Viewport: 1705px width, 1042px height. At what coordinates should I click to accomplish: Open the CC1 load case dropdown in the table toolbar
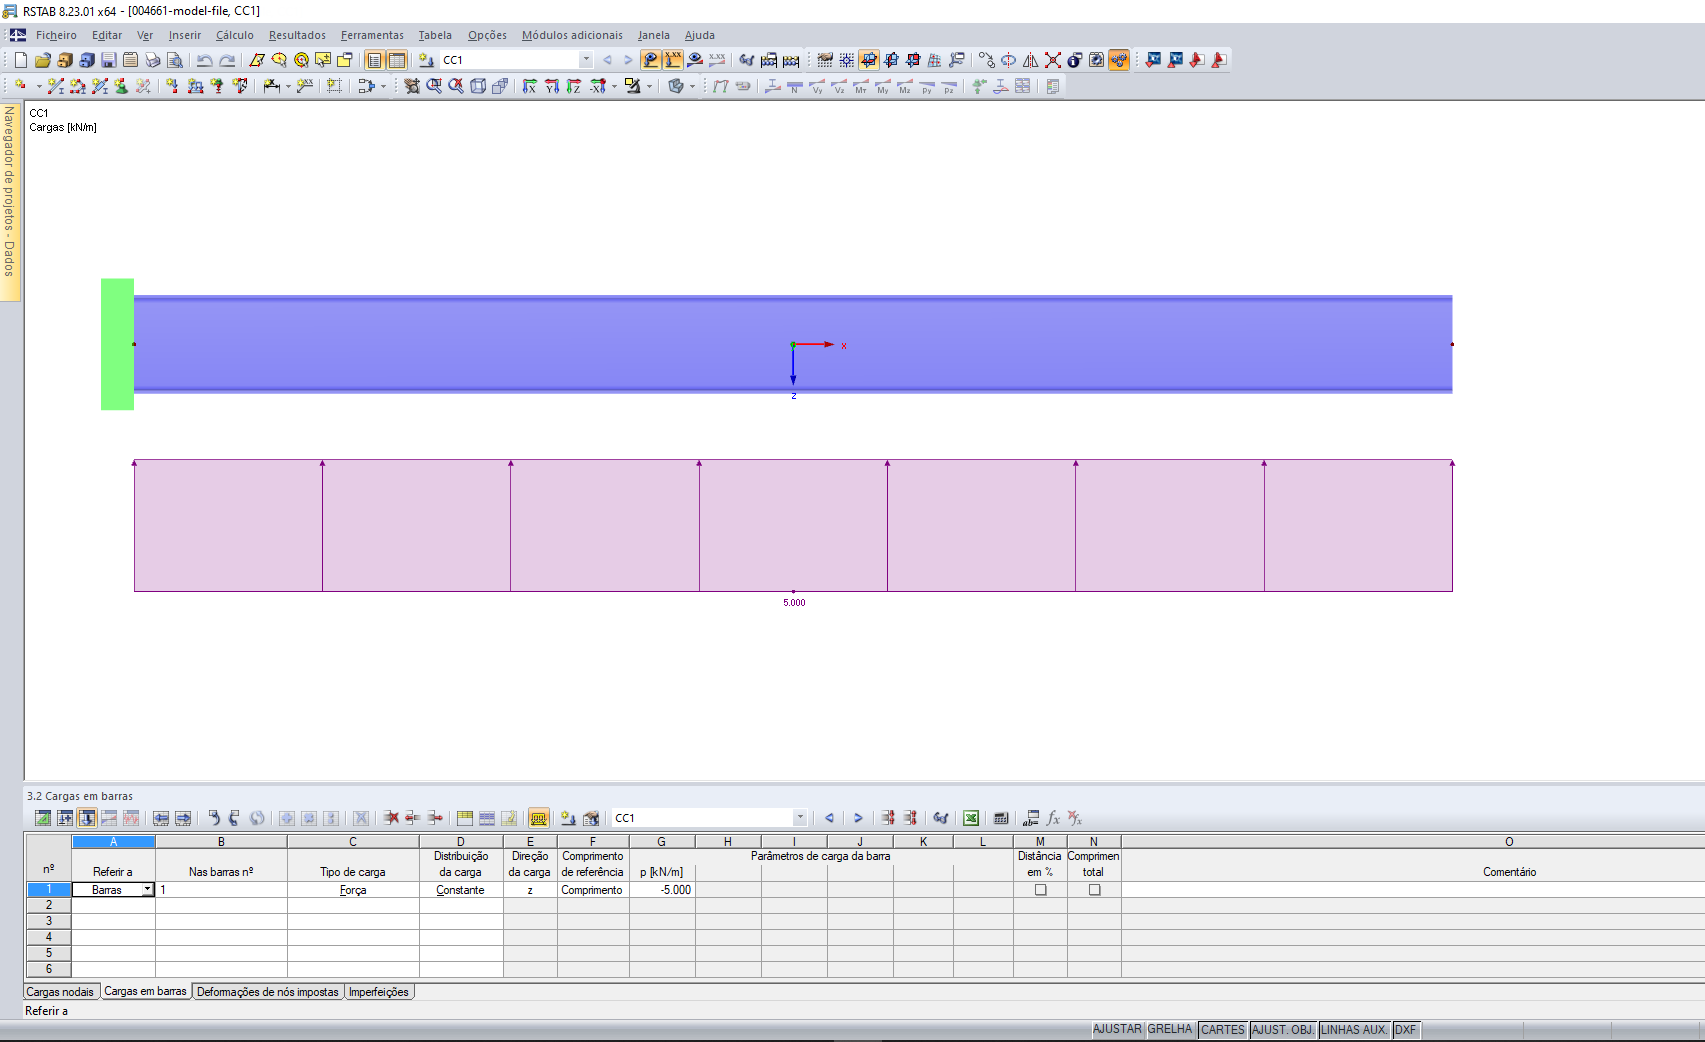tap(800, 818)
